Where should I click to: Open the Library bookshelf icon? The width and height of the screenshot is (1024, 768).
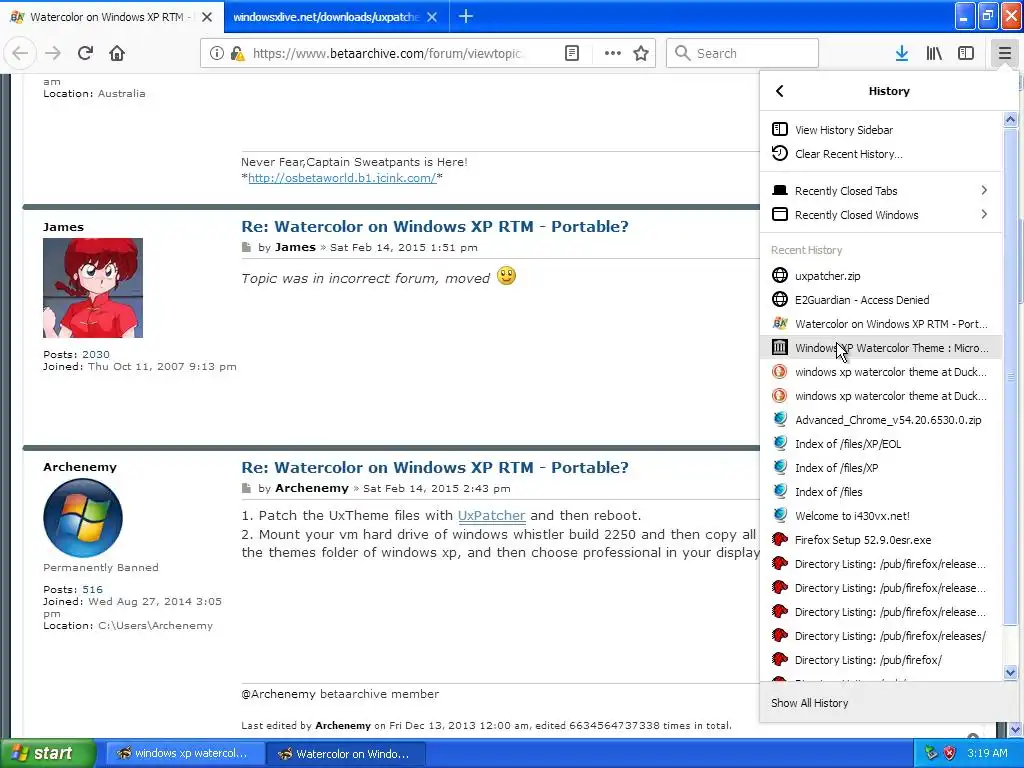[934, 53]
